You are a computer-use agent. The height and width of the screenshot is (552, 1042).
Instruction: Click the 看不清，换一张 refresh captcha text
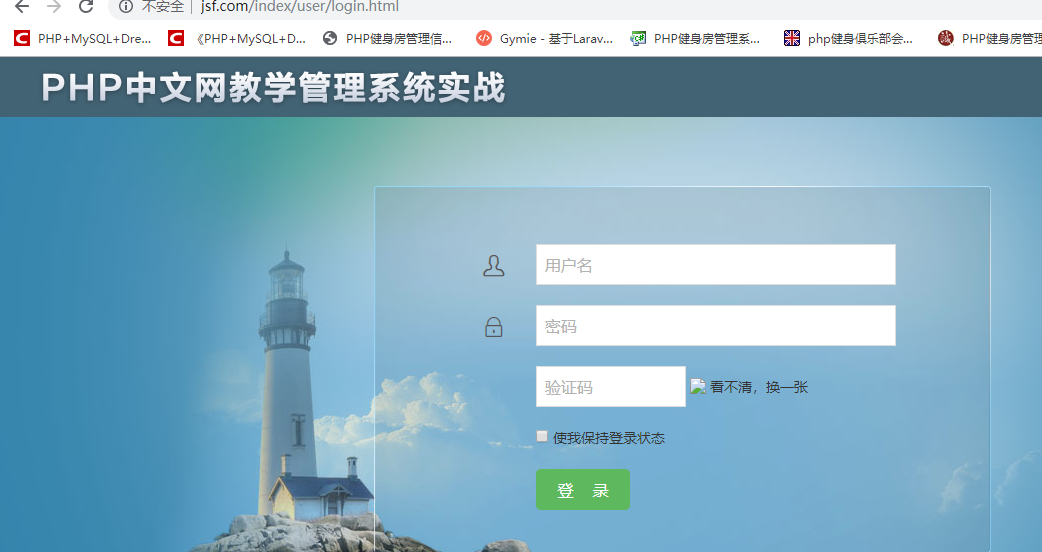[759, 387]
